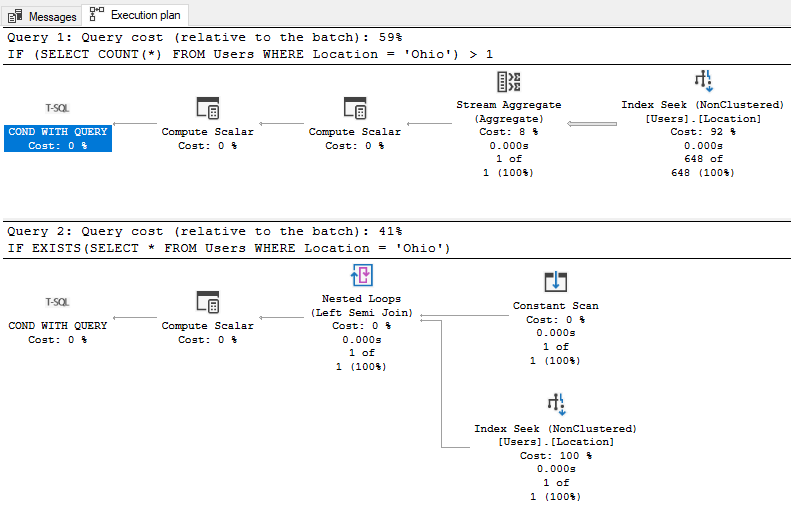Image resolution: width=791 pixels, height=509 pixels.
Task: Click the Stream Aggregate operator icon
Action: pos(509,83)
